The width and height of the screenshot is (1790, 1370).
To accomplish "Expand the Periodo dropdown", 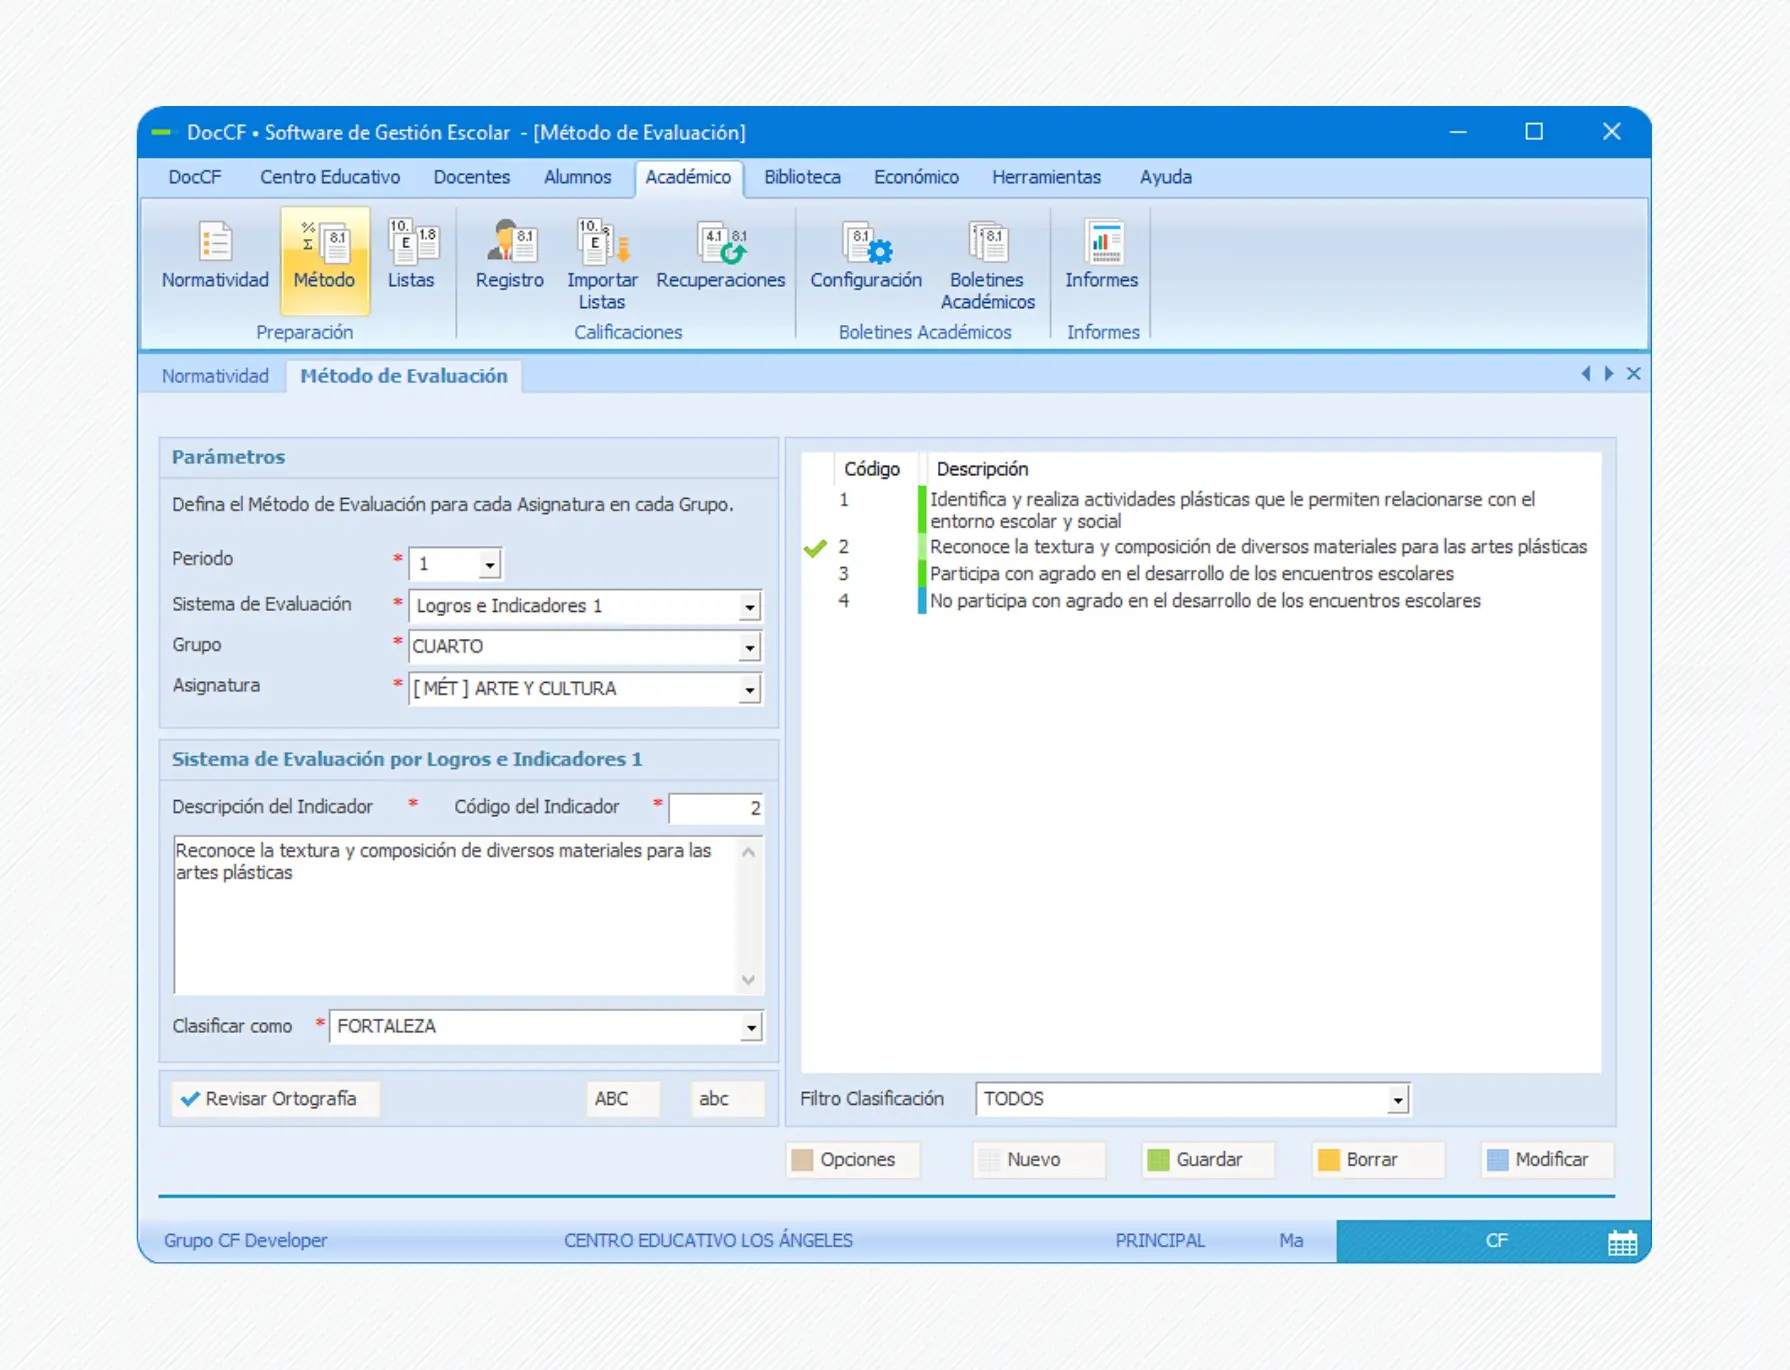I will point(489,565).
